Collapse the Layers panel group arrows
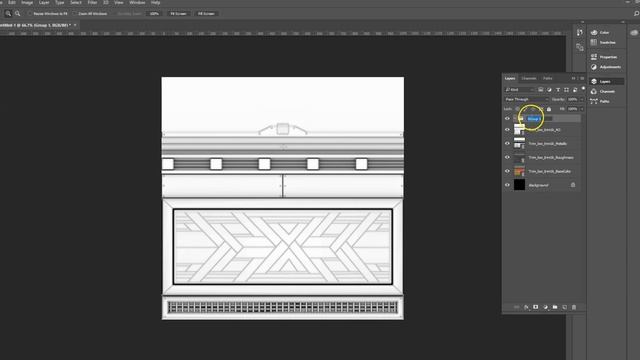This screenshot has width=640, height=360. tap(573, 78)
